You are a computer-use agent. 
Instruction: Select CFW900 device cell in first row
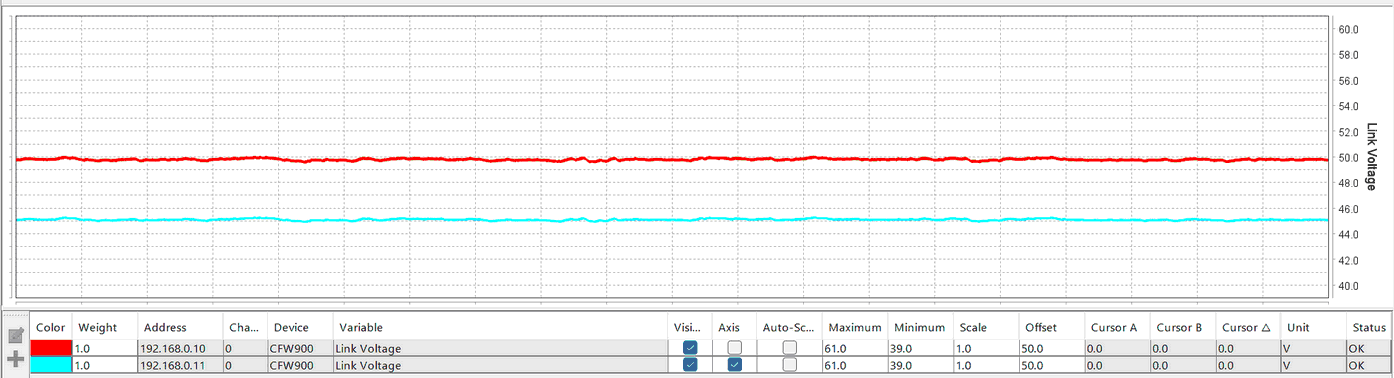pyautogui.click(x=300, y=348)
